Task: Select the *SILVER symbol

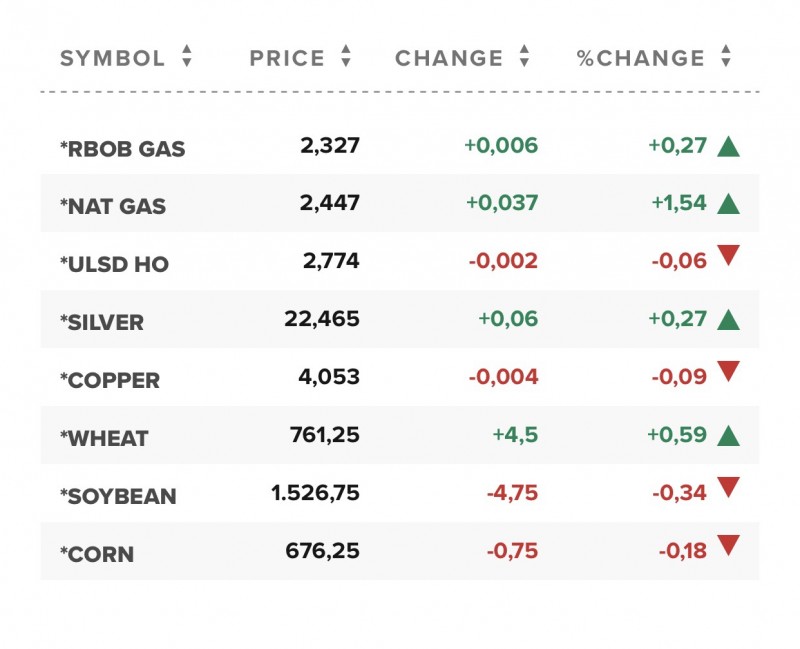Action: 102,323
